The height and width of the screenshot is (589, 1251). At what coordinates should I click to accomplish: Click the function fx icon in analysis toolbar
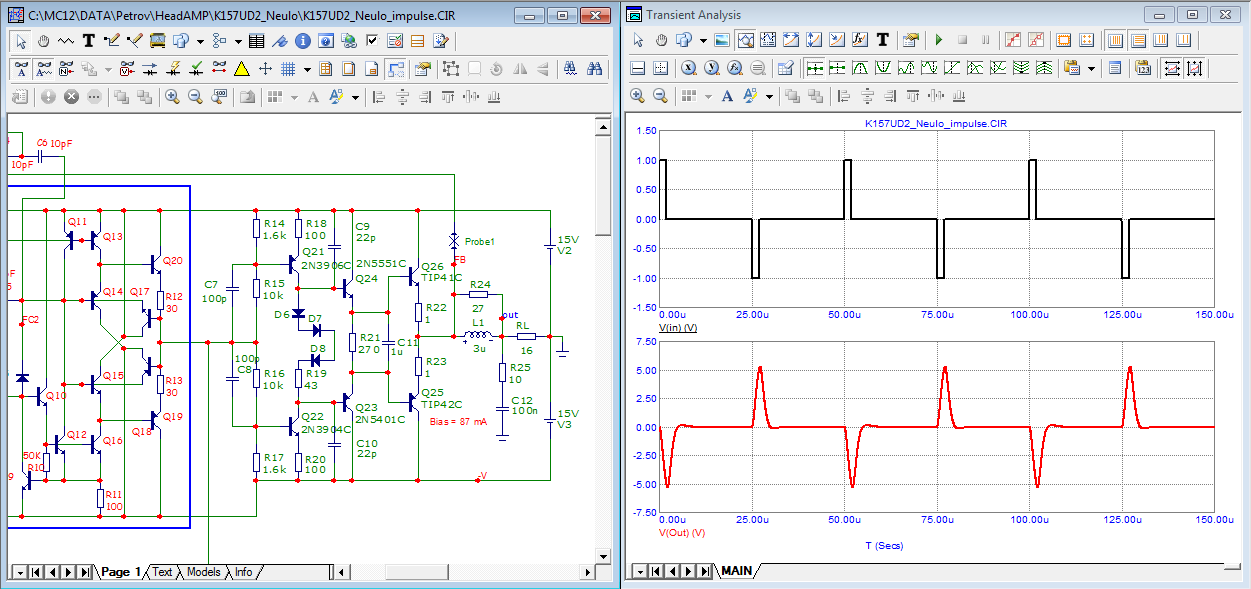pos(859,40)
